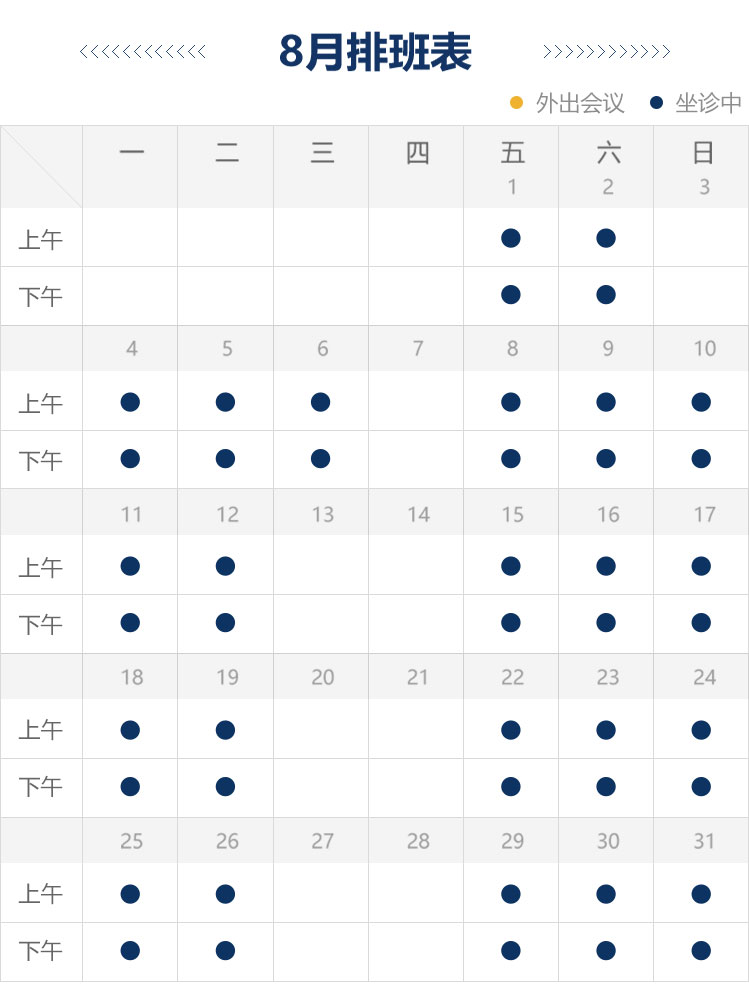This screenshot has width=749, height=1000.
Task: Select the August 15 morning dot
Action: [511, 566]
